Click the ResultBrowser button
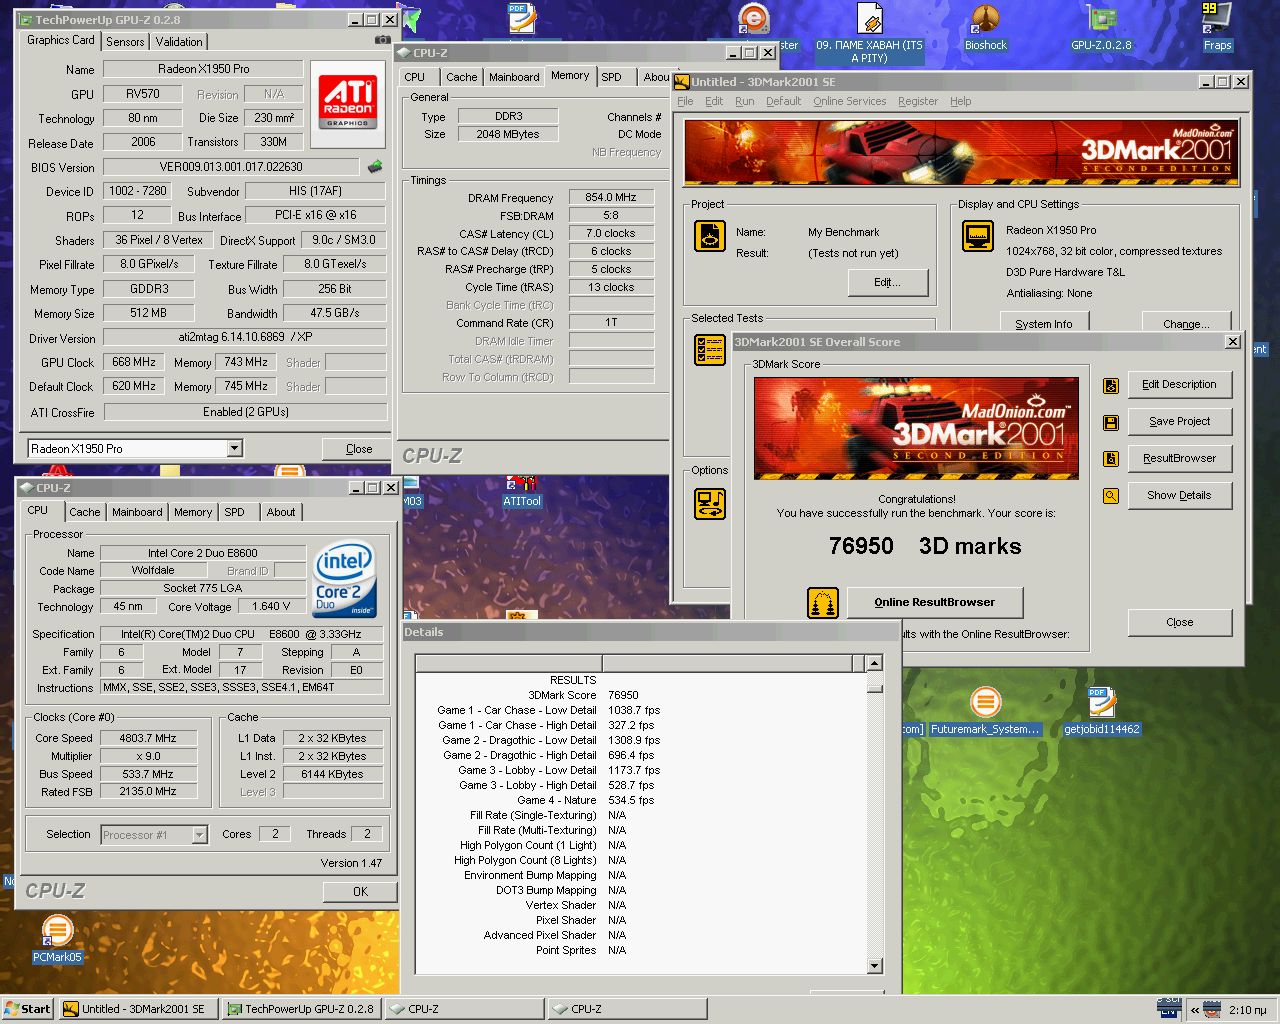Viewport: 1280px width, 1024px height. tap(1179, 459)
